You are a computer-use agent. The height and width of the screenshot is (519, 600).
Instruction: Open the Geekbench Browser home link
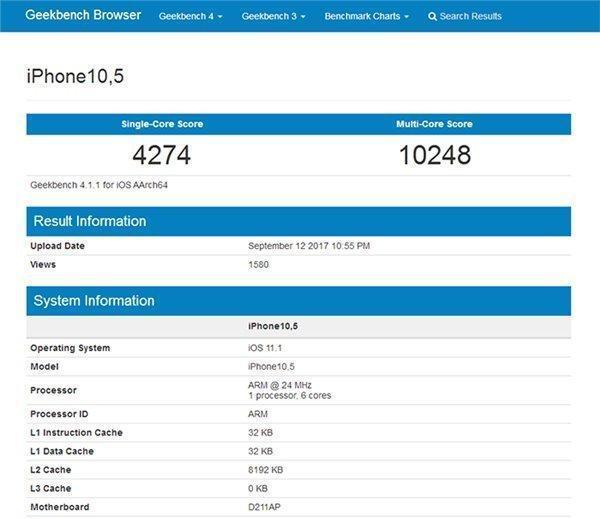point(83,15)
